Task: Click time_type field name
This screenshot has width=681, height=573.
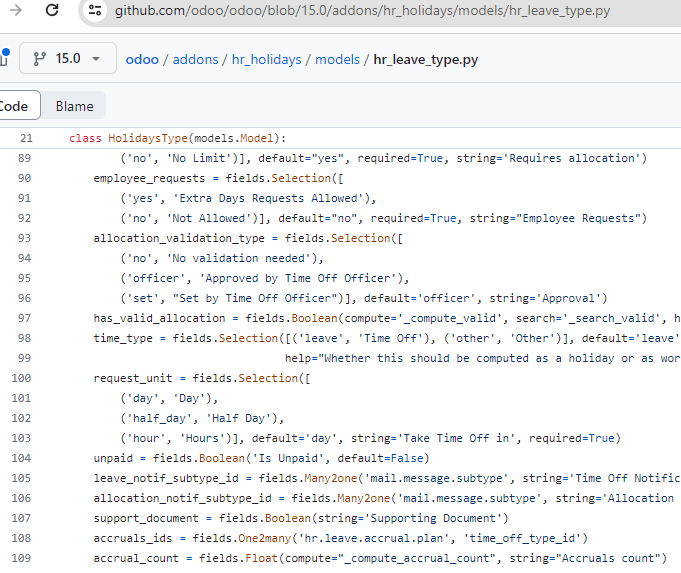Action: [123, 338]
